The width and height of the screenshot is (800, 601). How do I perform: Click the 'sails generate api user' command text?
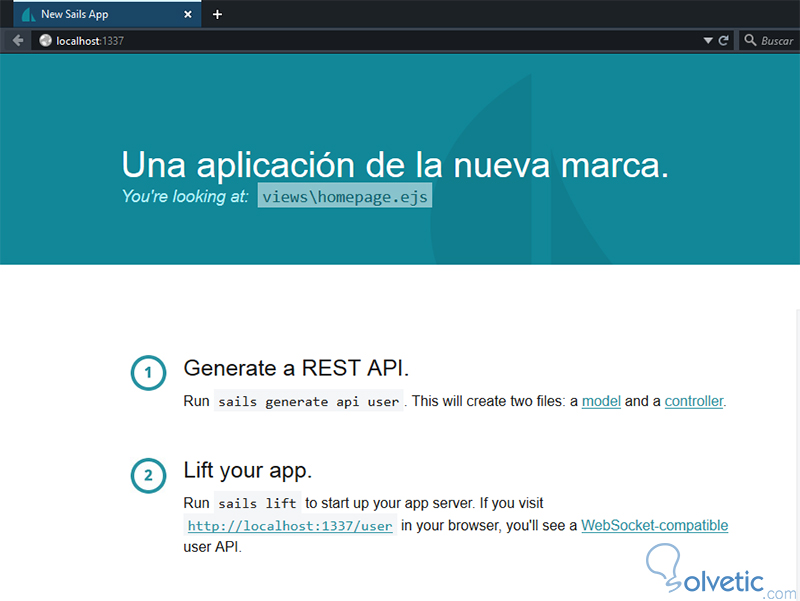pos(308,402)
